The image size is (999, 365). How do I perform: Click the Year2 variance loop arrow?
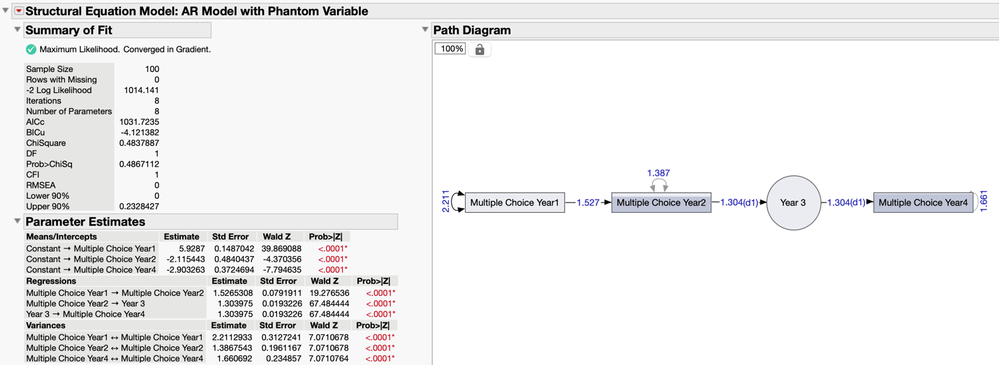(659, 185)
